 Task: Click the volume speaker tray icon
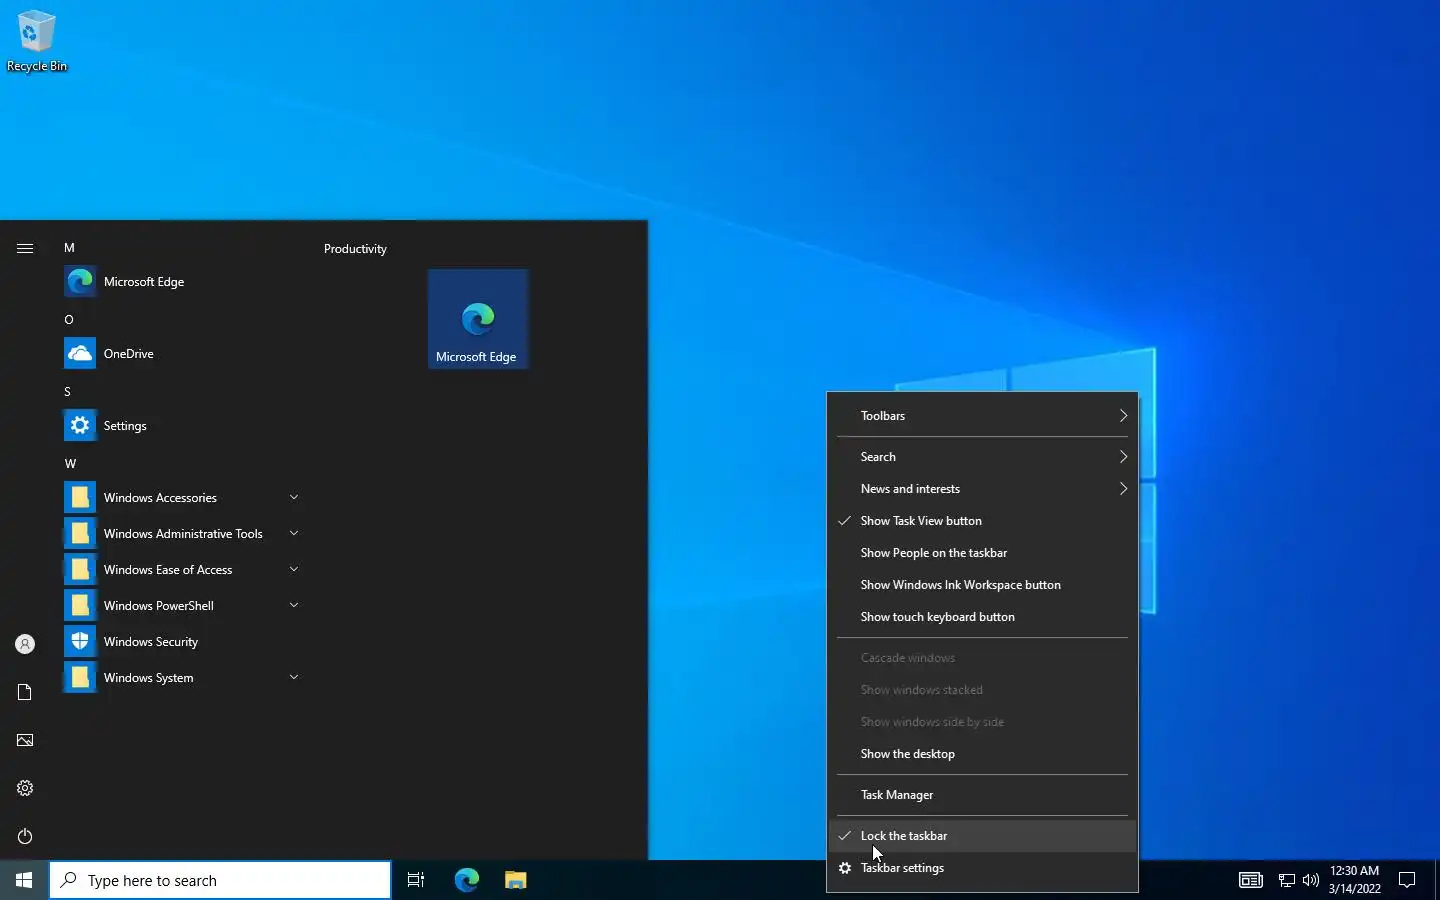[1311, 880]
